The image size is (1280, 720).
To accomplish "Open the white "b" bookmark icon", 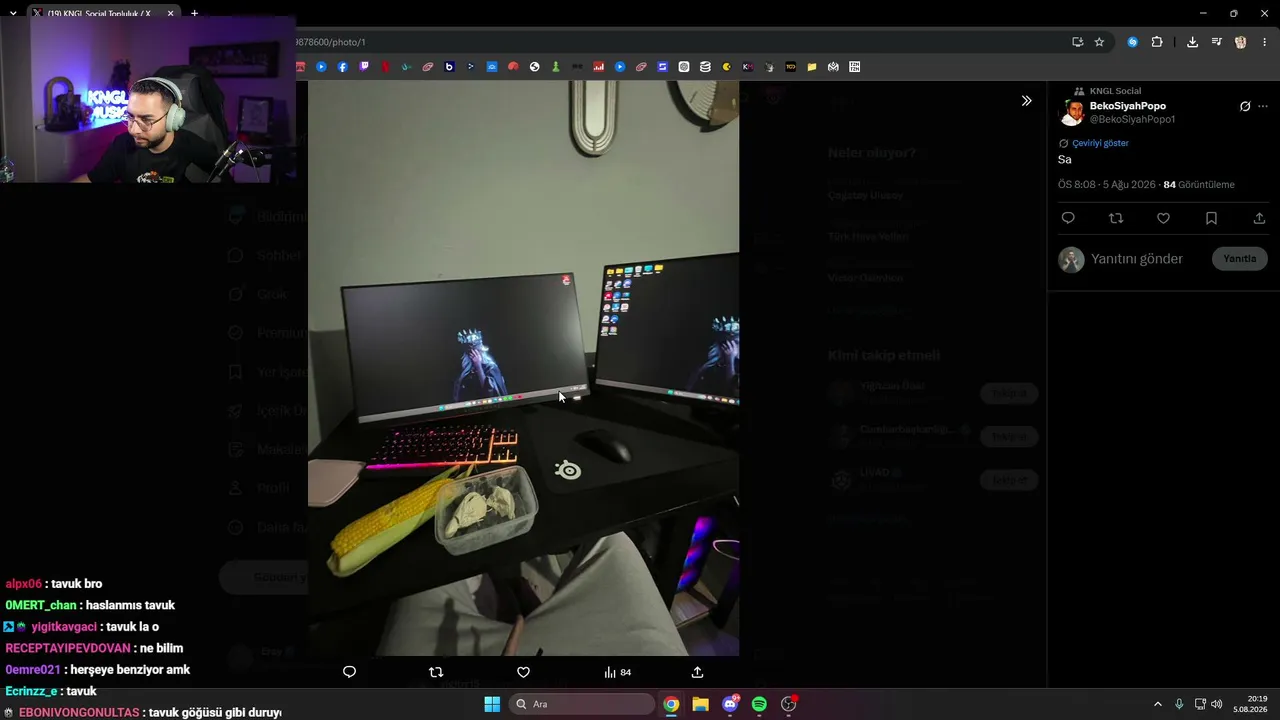I will click(x=449, y=67).
